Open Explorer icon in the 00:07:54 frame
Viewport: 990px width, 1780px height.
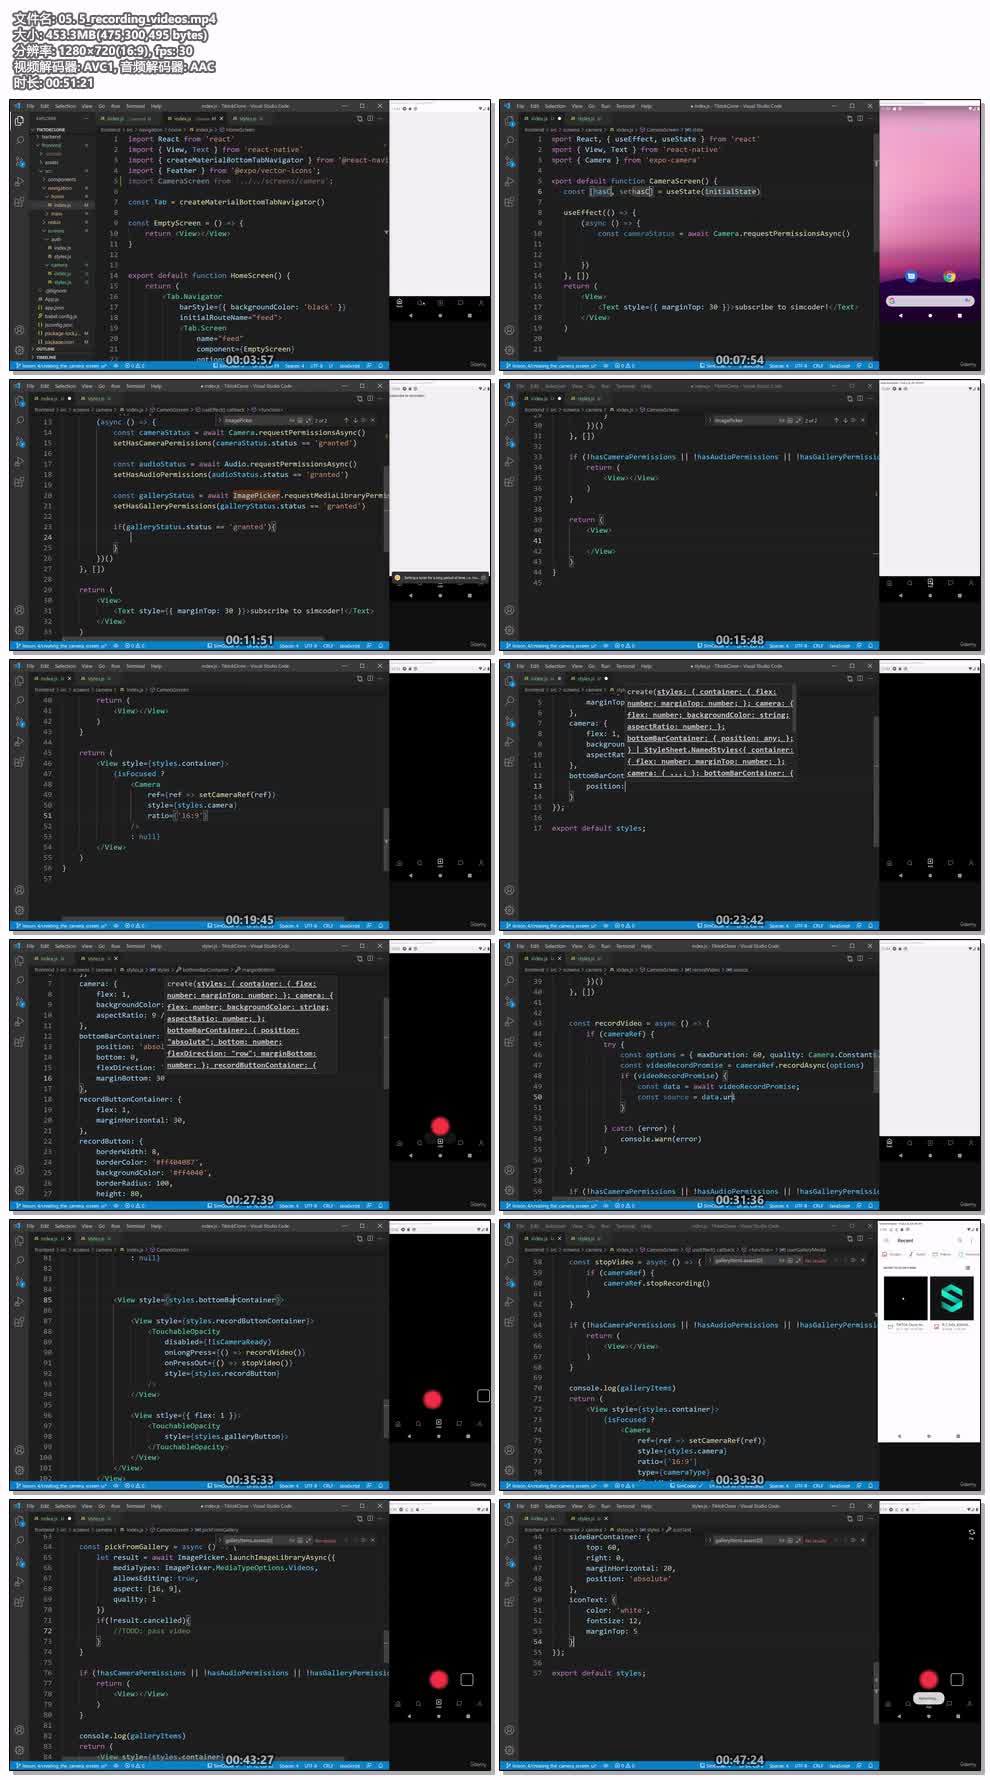pos(509,121)
